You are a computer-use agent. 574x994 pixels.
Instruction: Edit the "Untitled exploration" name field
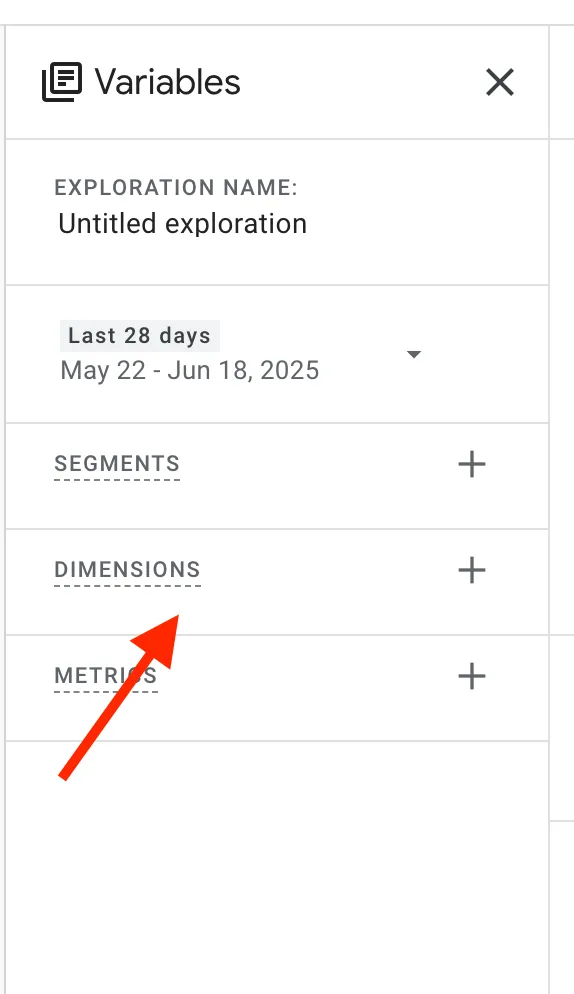pos(183,224)
